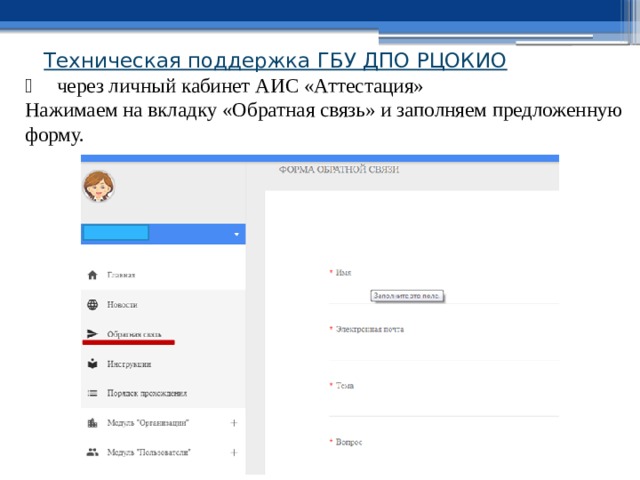Open the Главная menu item

[121, 275]
